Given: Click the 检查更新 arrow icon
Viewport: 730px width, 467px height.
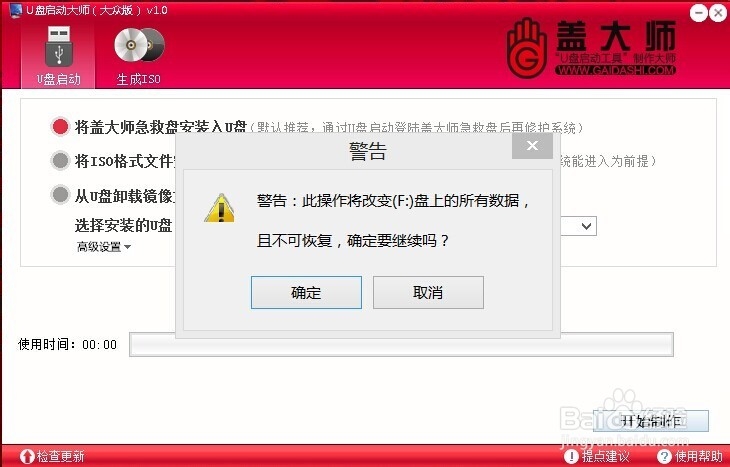Looking at the screenshot, I should coord(27,456).
